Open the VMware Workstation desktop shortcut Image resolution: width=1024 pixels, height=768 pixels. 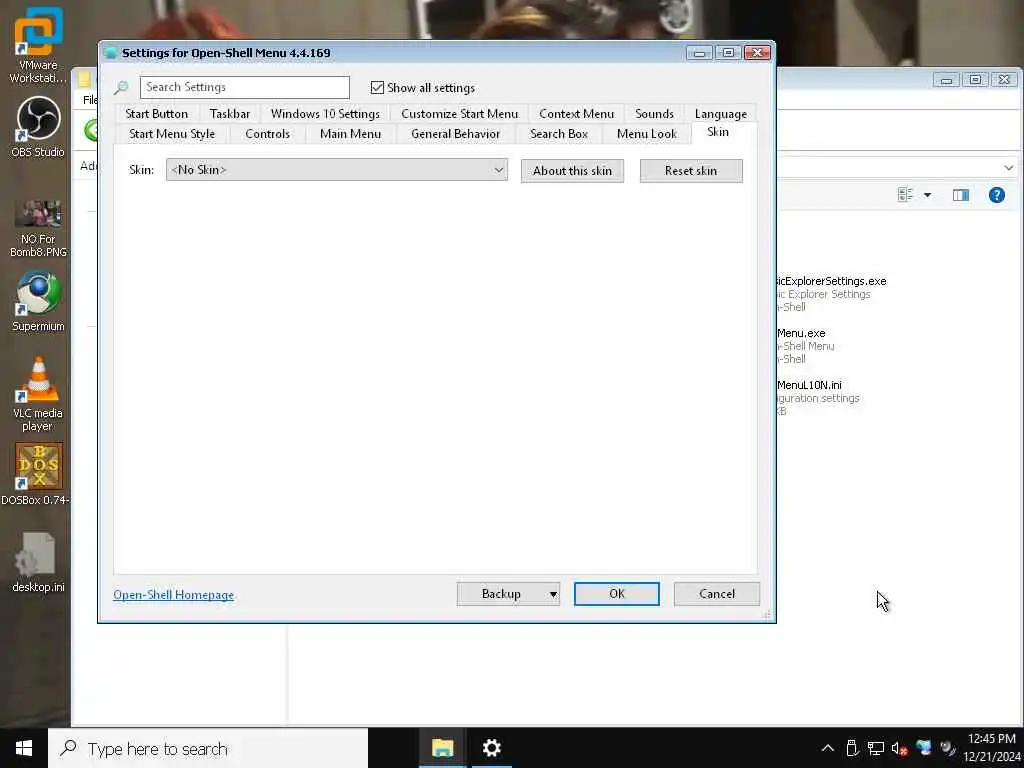click(x=38, y=46)
